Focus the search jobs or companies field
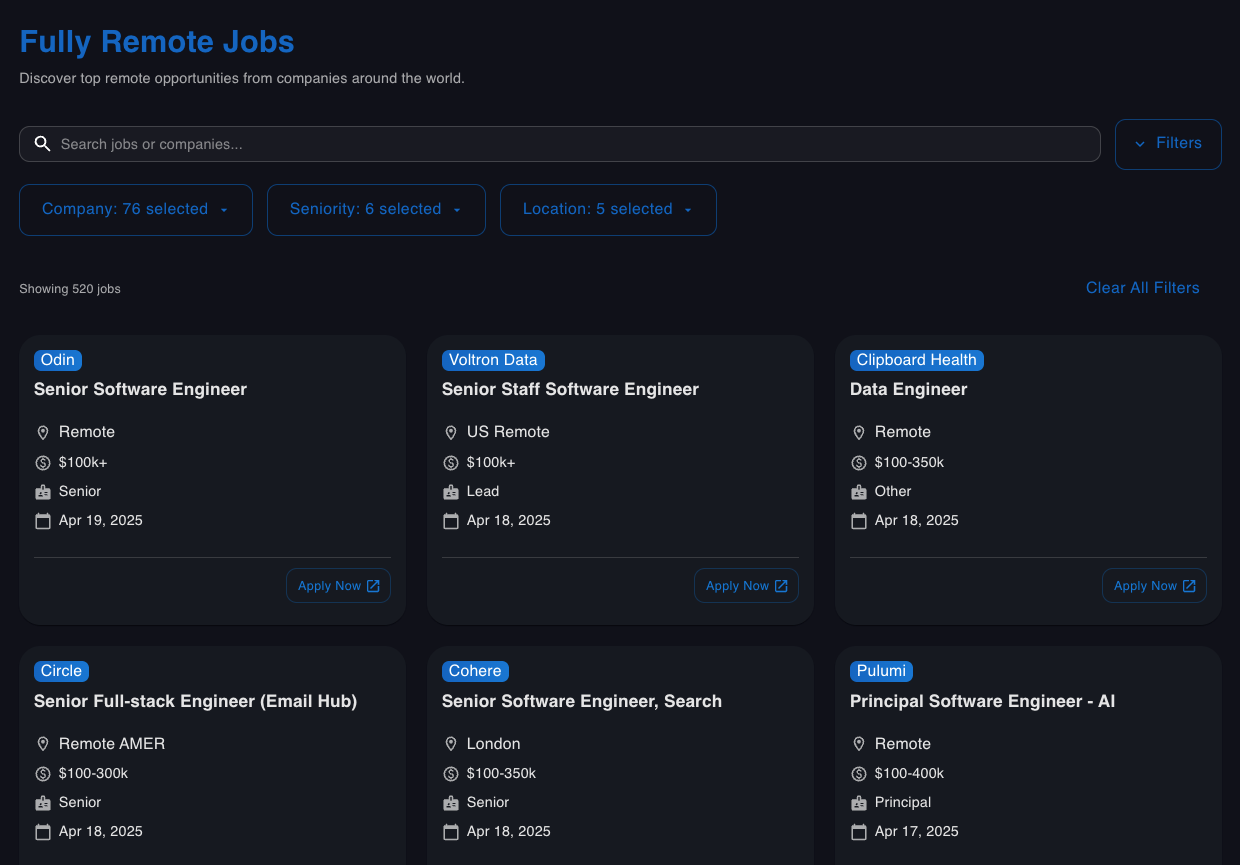The height and width of the screenshot is (865, 1240). coord(560,144)
